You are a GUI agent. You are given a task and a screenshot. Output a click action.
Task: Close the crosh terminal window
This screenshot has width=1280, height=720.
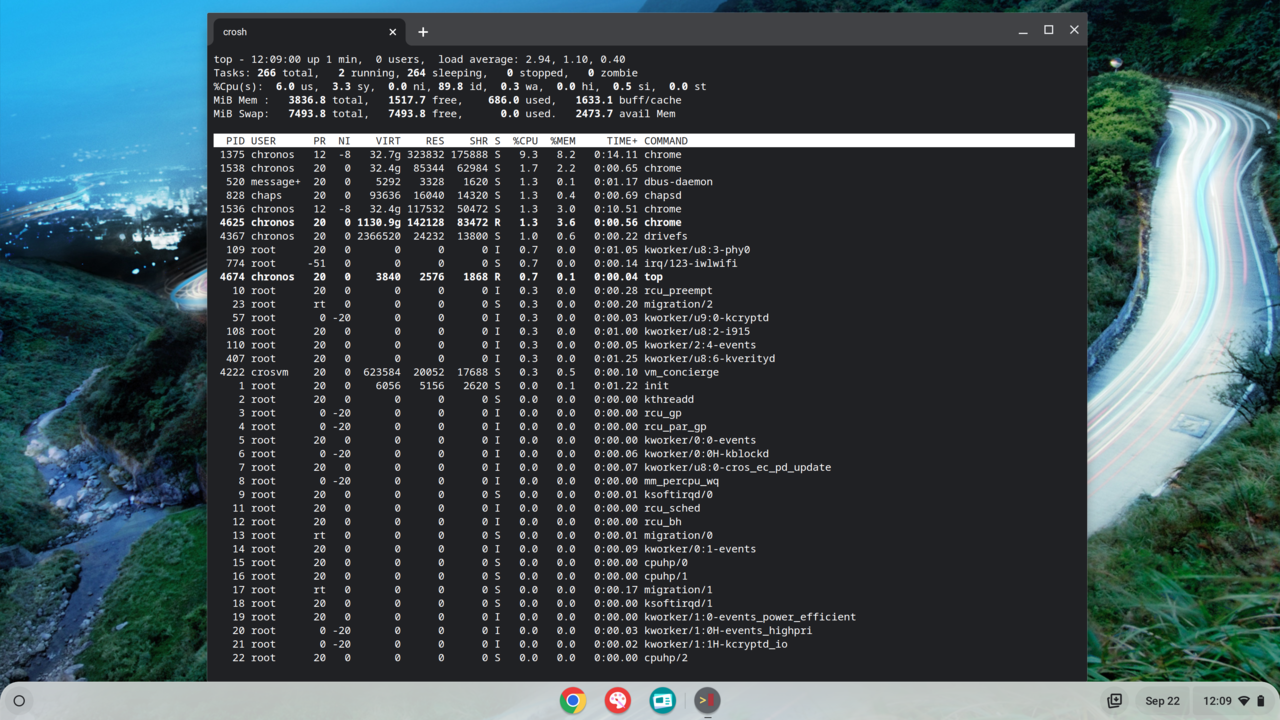point(1074,30)
